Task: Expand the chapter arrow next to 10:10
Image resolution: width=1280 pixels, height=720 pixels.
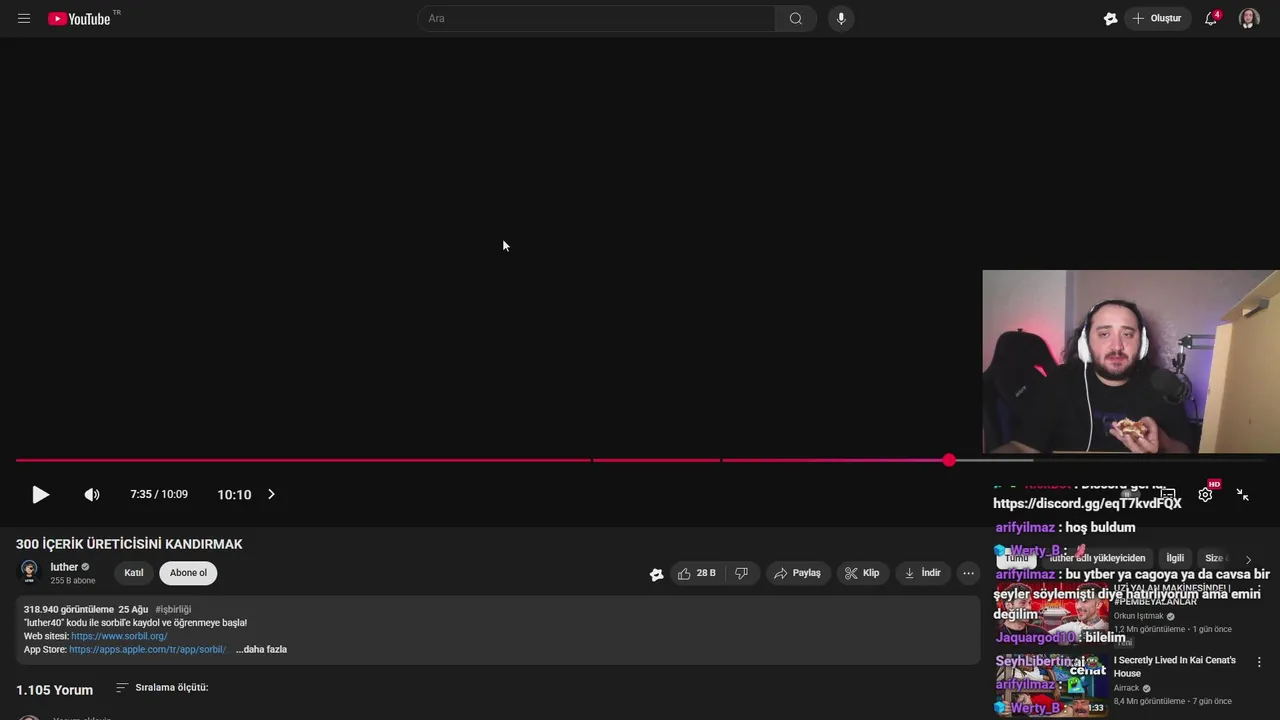Action: coord(271,494)
